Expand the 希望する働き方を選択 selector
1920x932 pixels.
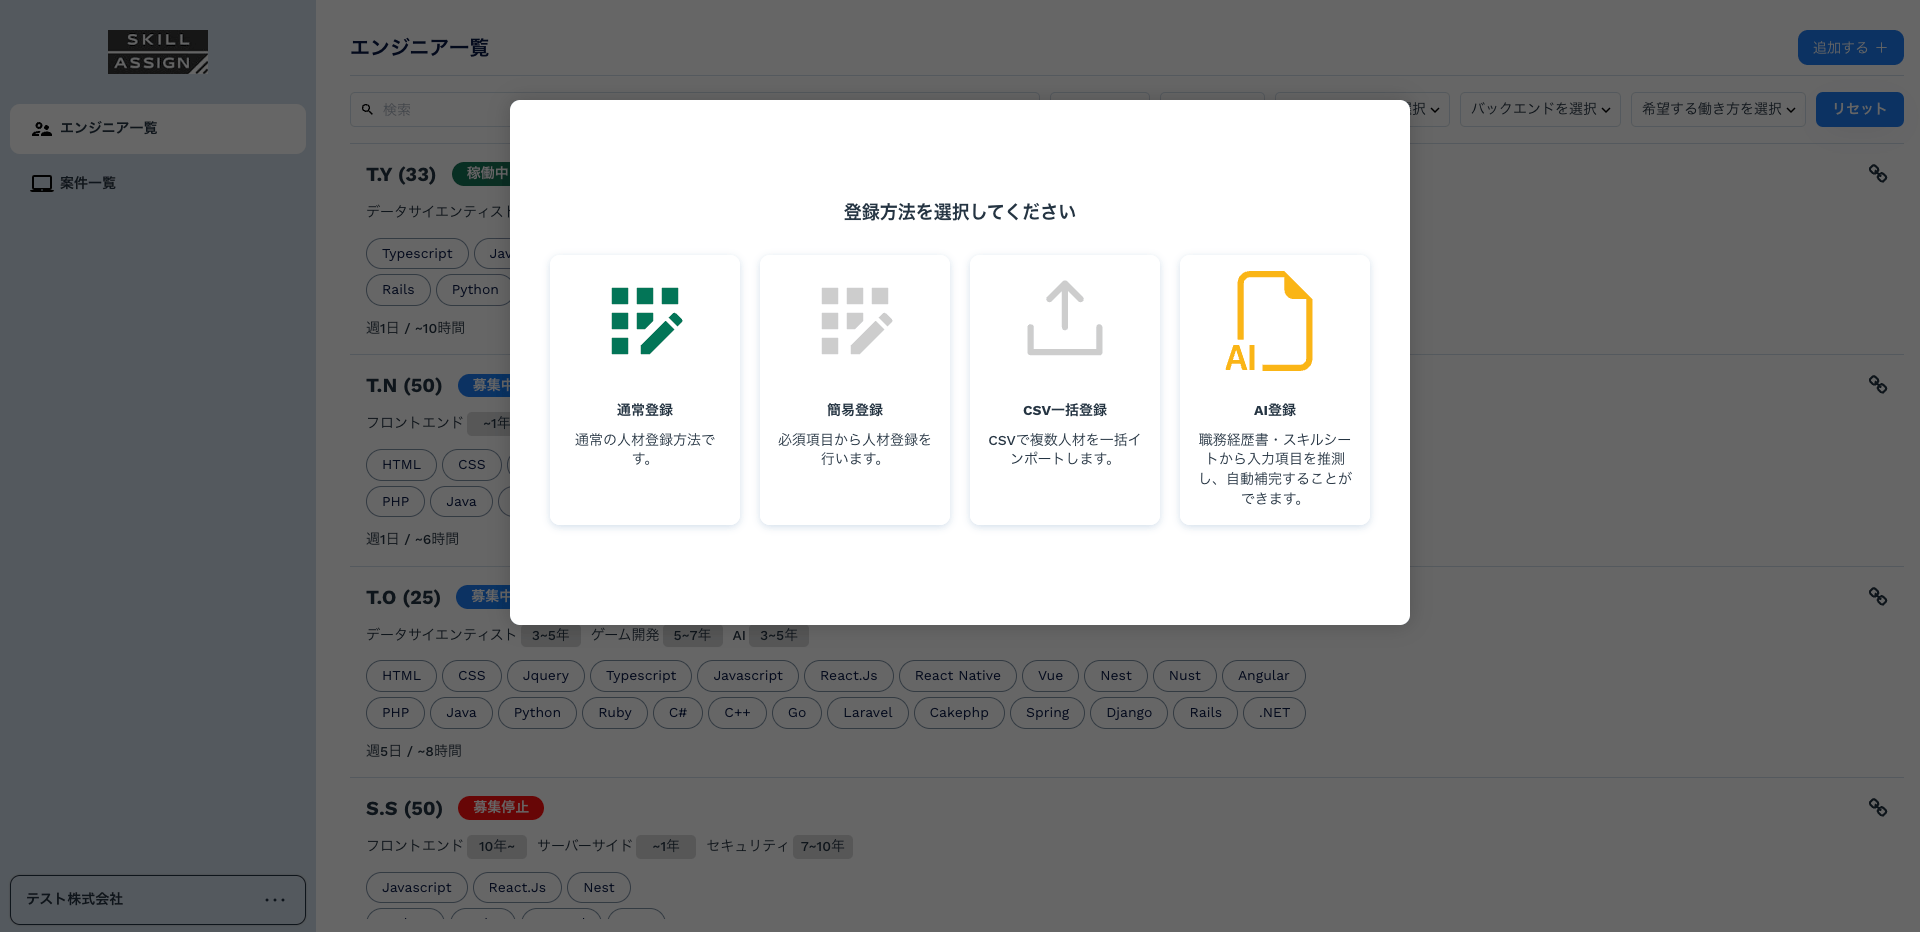pos(1717,109)
